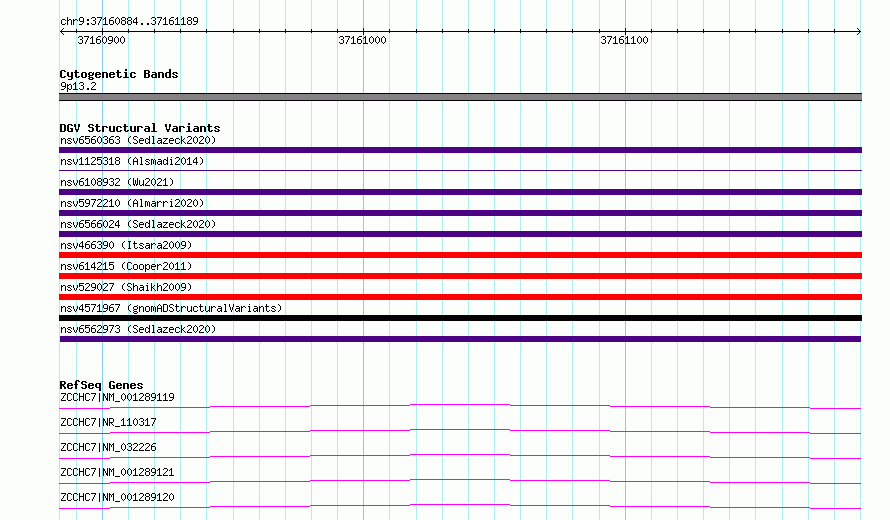The image size is (890, 520).
Task: Open variant nsv6108932 (Wu2021) label
Action: (x=117, y=182)
